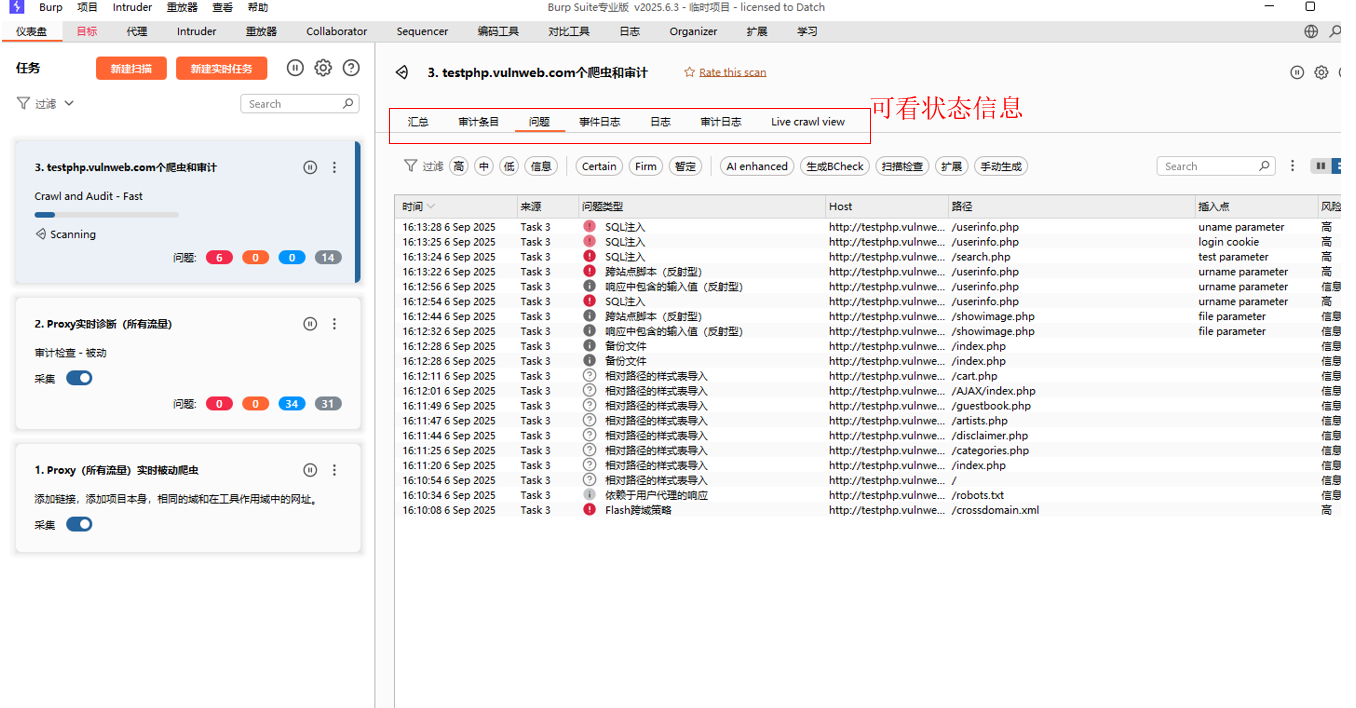
Task: Toggle the 采集 switch on task 2
Action: tap(79, 378)
